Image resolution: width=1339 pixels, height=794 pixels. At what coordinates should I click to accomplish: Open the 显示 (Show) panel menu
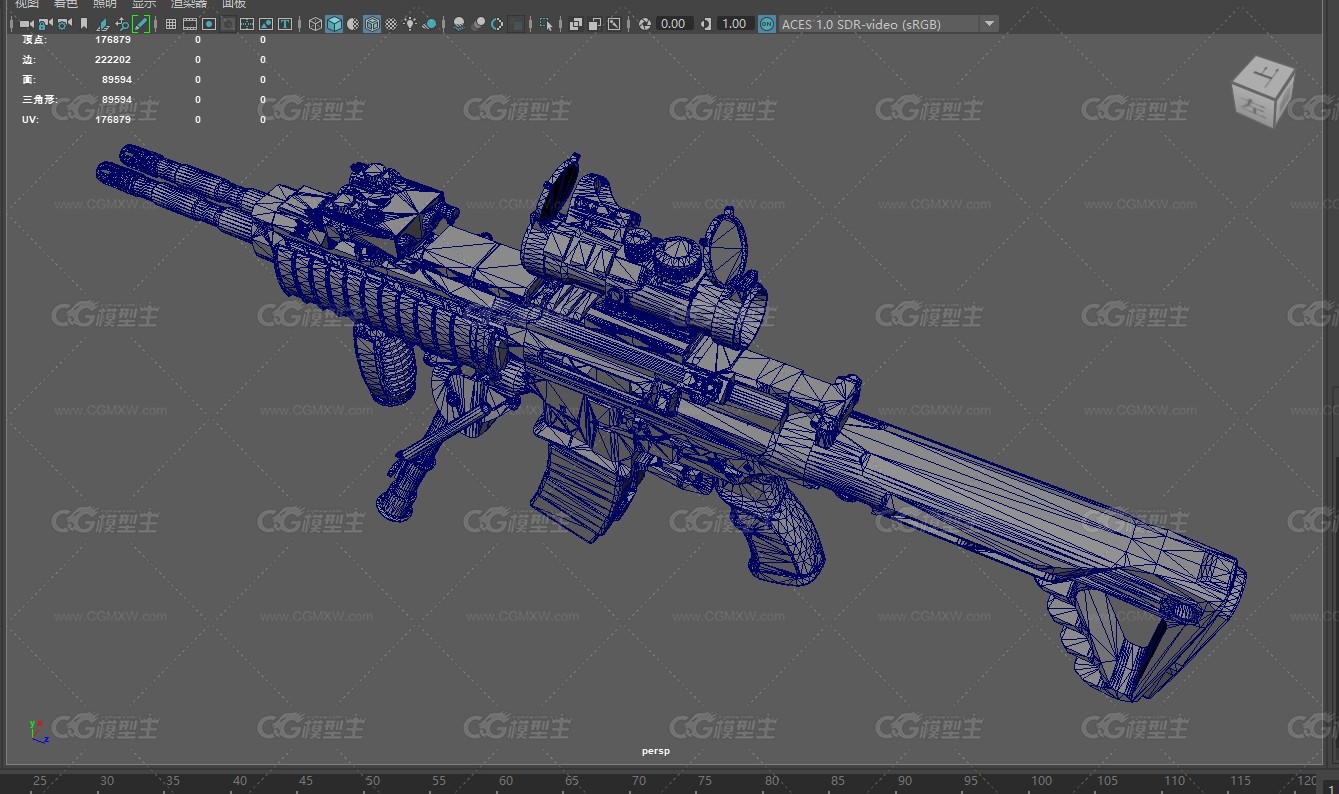[143, 4]
